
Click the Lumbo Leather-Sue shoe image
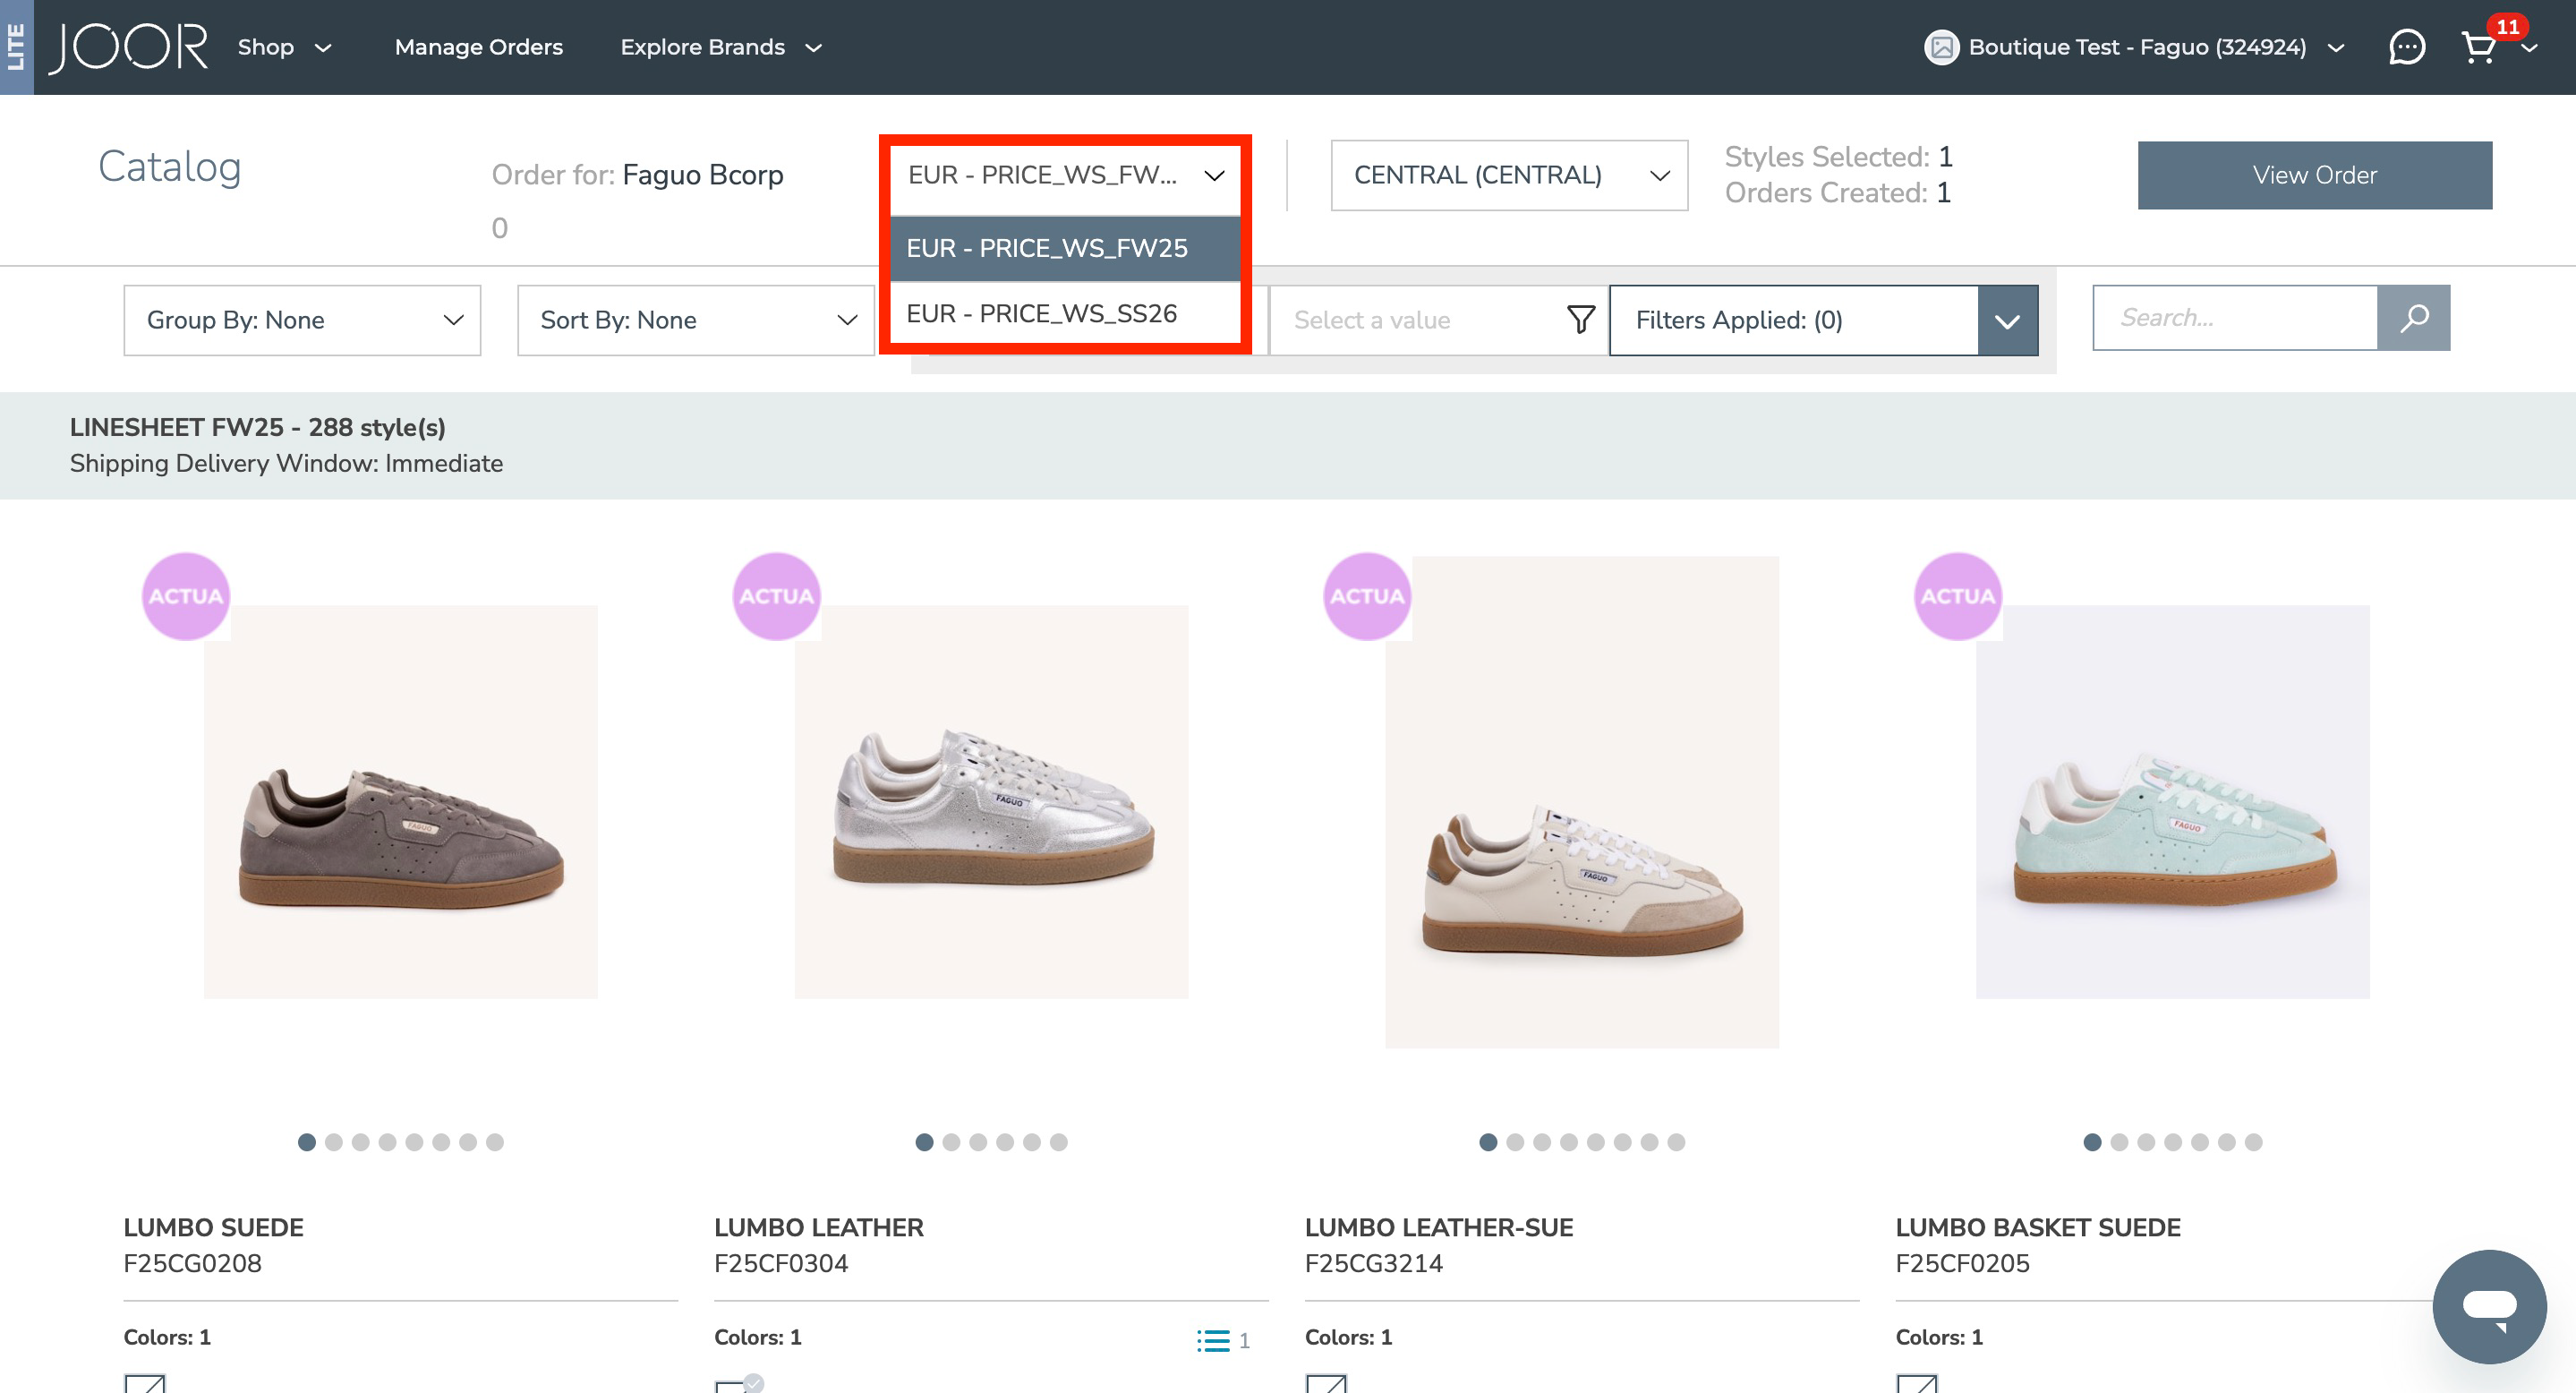(x=1581, y=802)
